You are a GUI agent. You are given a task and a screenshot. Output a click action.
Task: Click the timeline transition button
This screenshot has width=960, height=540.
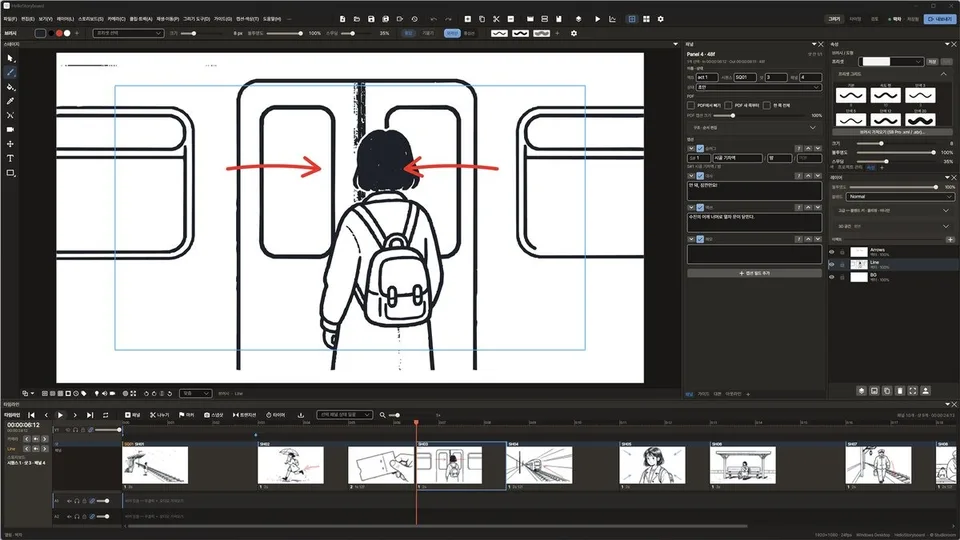pos(244,415)
